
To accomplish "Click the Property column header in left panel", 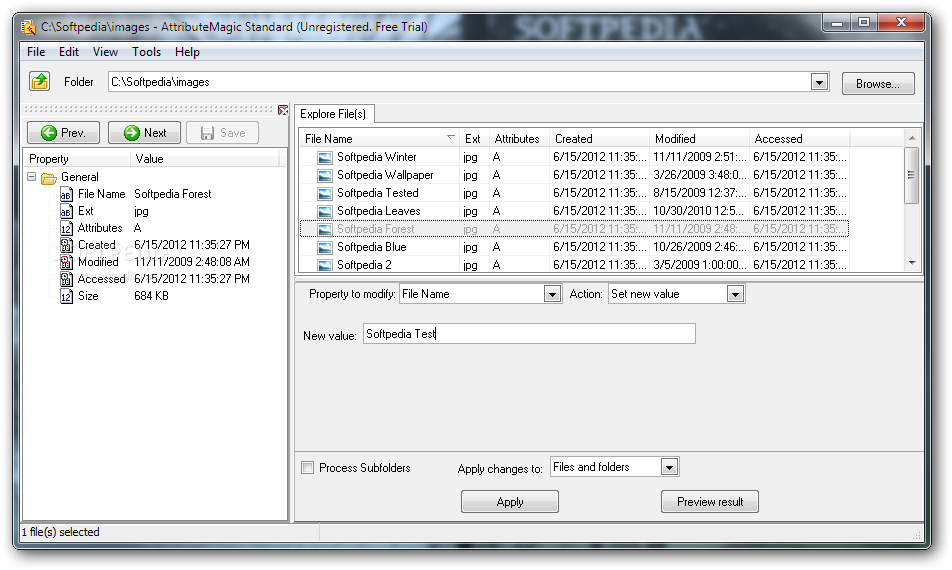I will click(x=76, y=159).
